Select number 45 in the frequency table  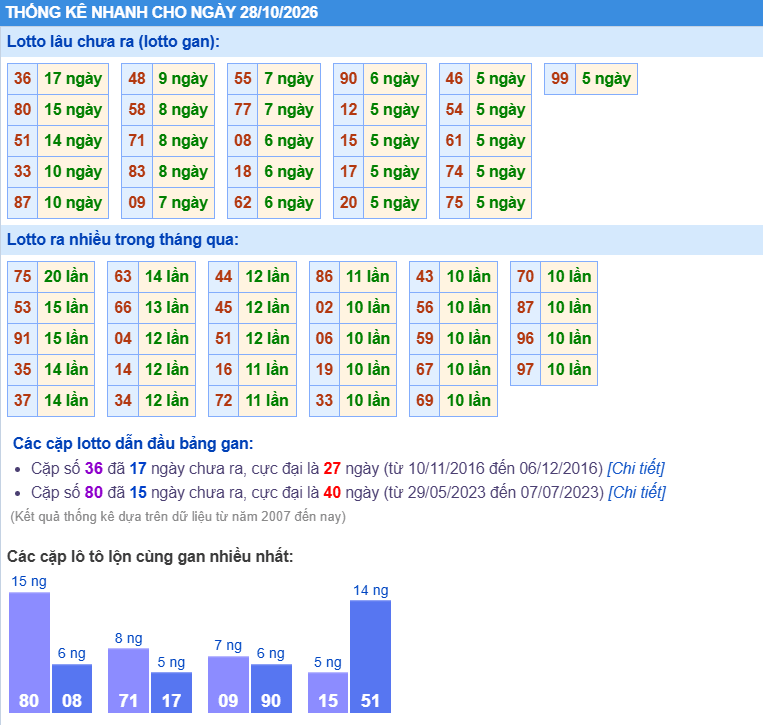pyautogui.click(x=223, y=308)
